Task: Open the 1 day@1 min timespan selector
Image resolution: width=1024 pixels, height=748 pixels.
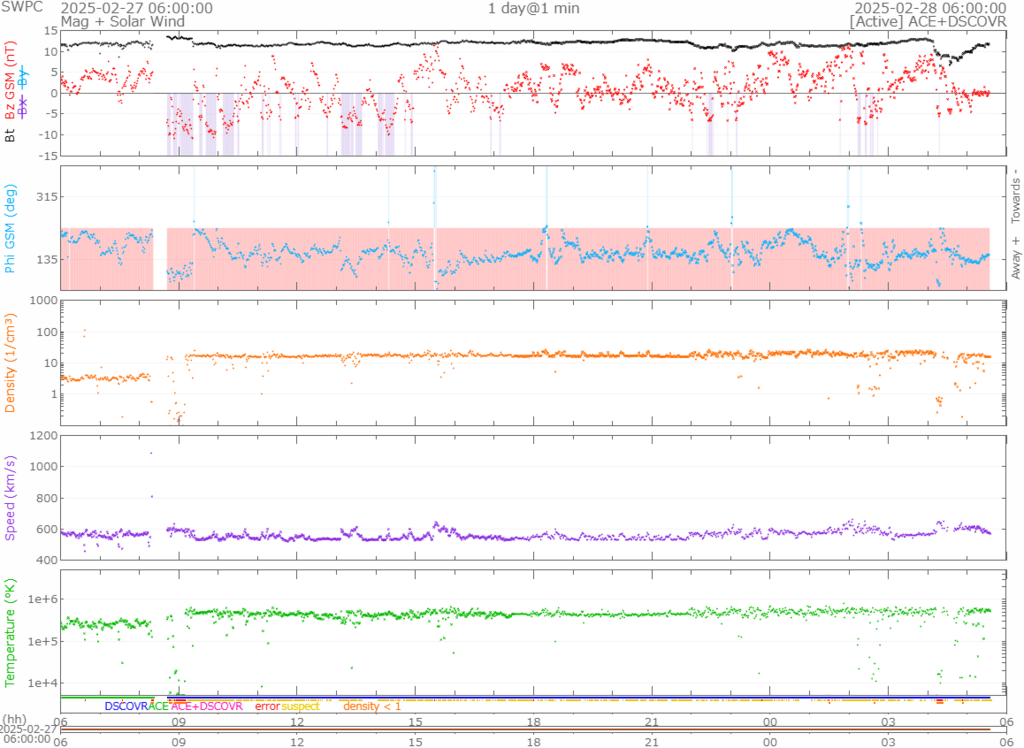Action: [x=531, y=8]
